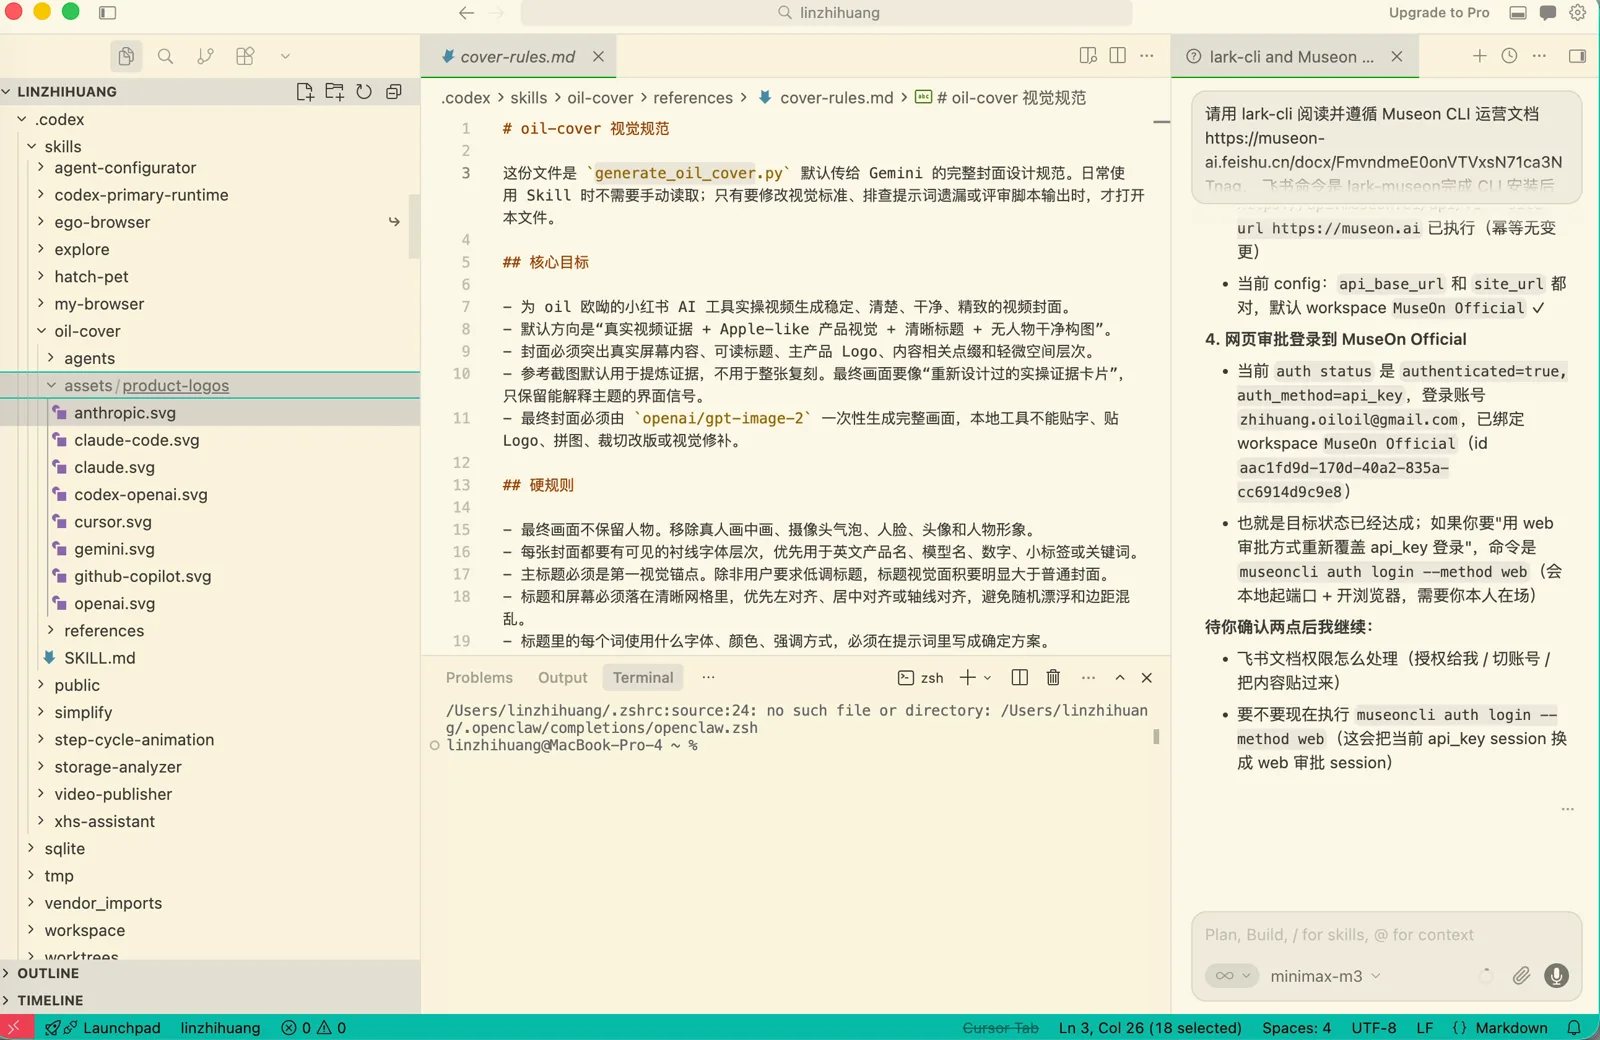Screen dimensions: 1600x1040
Task: Toggle the chat panel icon
Action: [x=1548, y=13]
